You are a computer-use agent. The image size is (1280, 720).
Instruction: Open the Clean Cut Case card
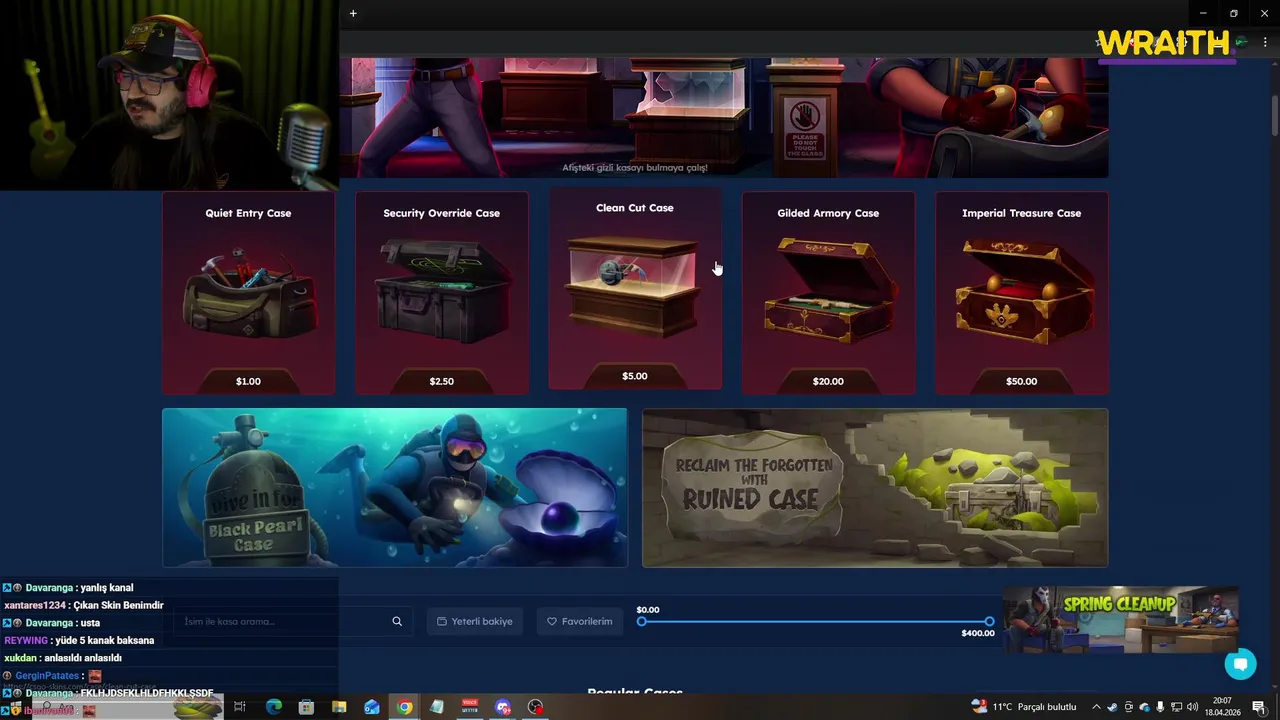(x=635, y=288)
